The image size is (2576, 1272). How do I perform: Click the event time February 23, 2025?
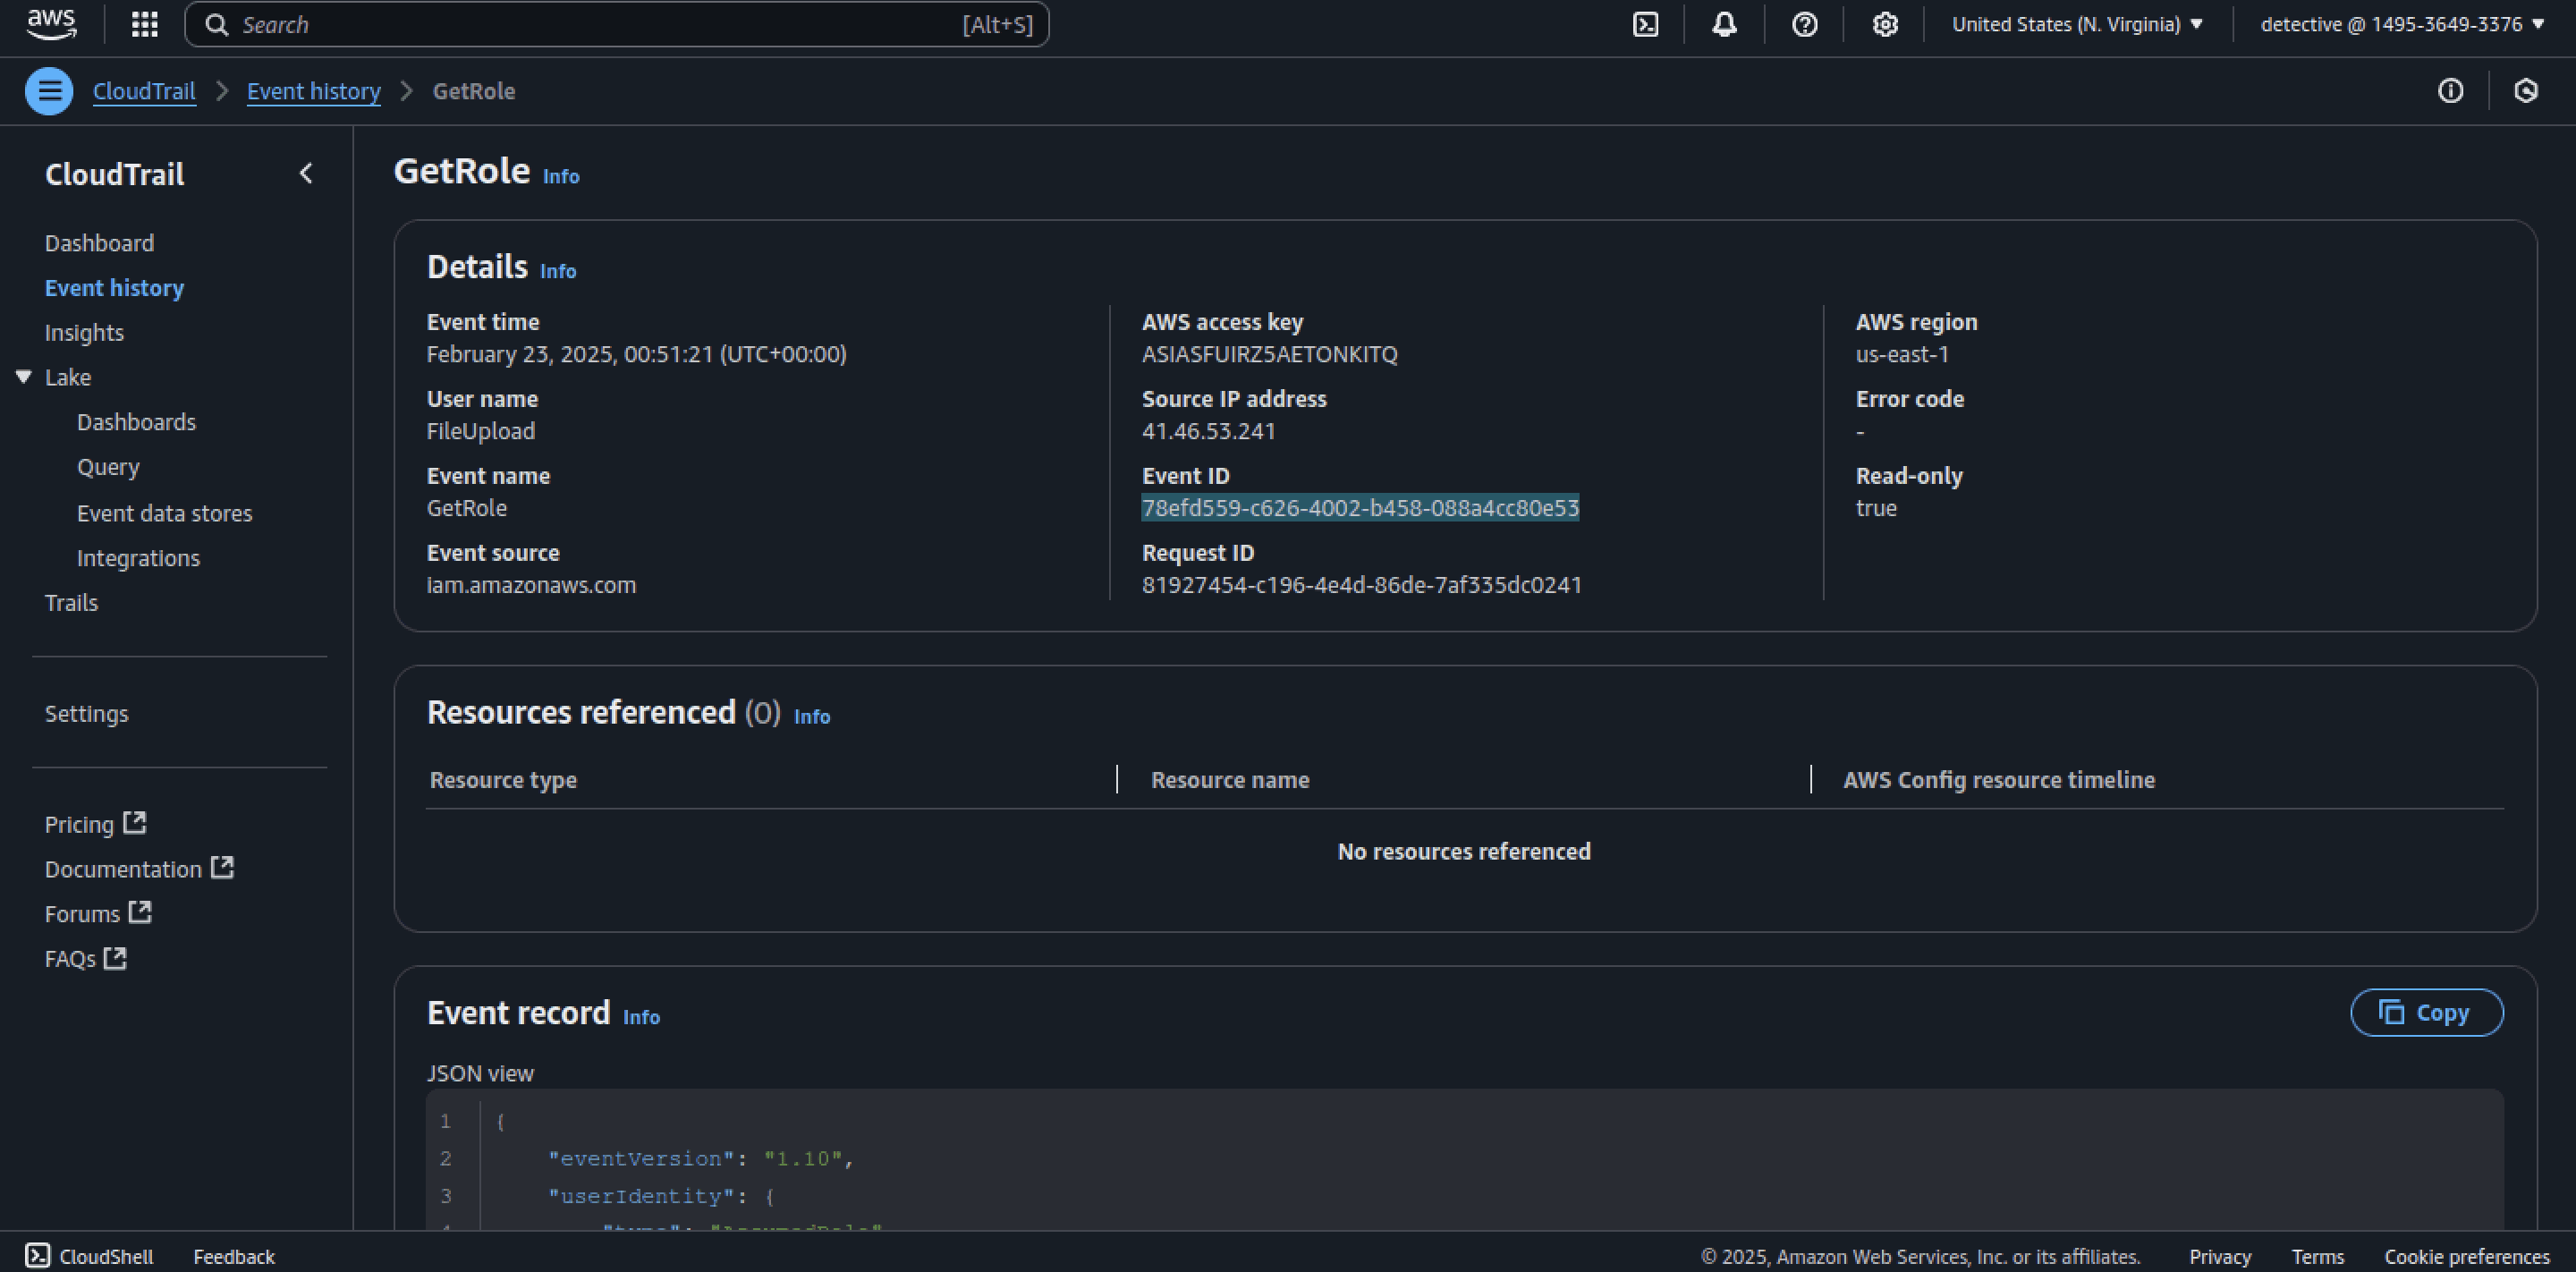click(x=636, y=354)
